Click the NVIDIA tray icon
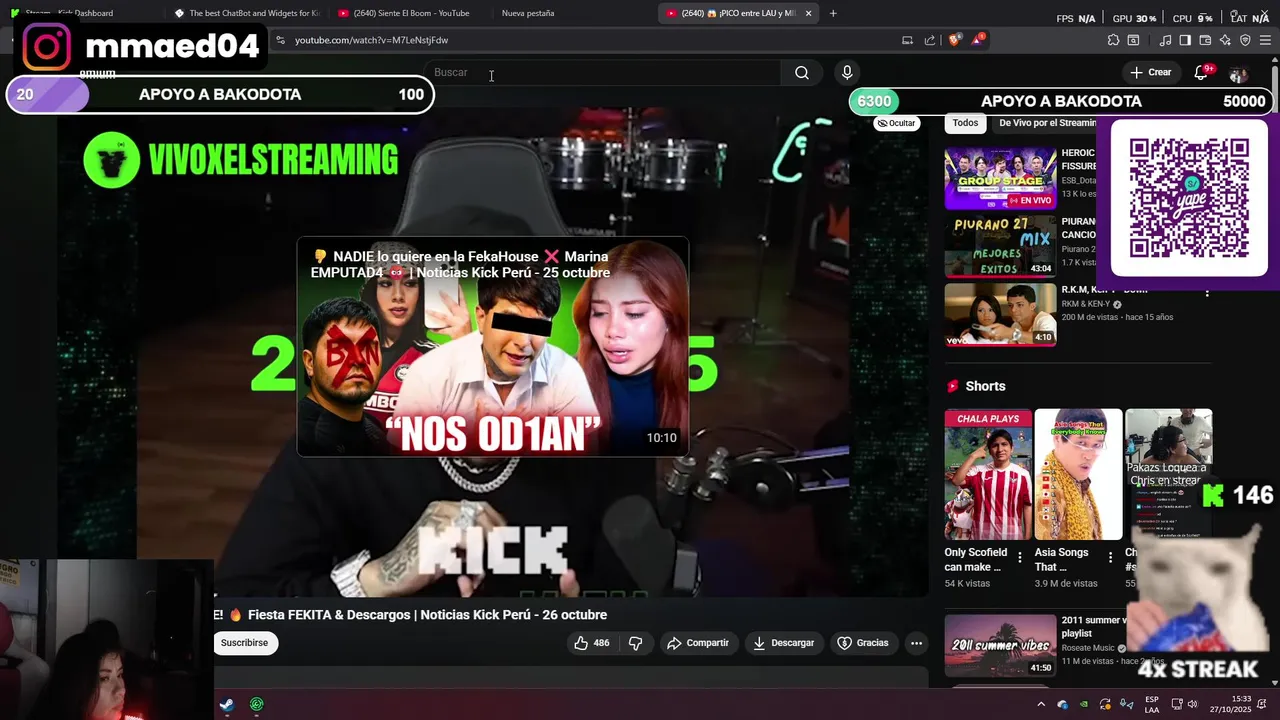Screen dimensions: 1280x720 (1084, 704)
